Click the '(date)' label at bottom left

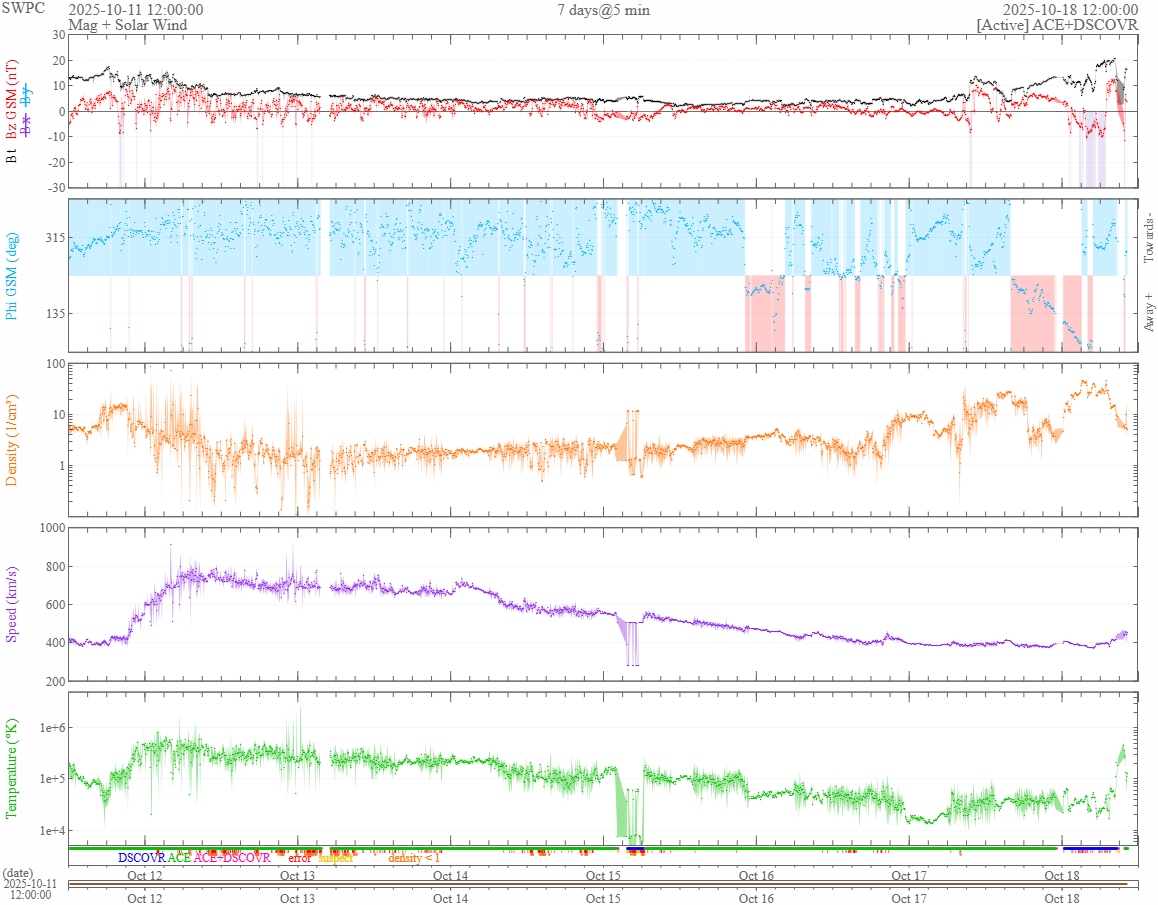tap(18, 873)
